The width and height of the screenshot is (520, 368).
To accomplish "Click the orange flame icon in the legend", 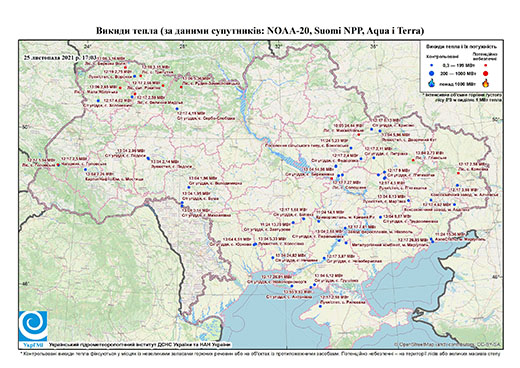I will pyautogui.click(x=485, y=83).
